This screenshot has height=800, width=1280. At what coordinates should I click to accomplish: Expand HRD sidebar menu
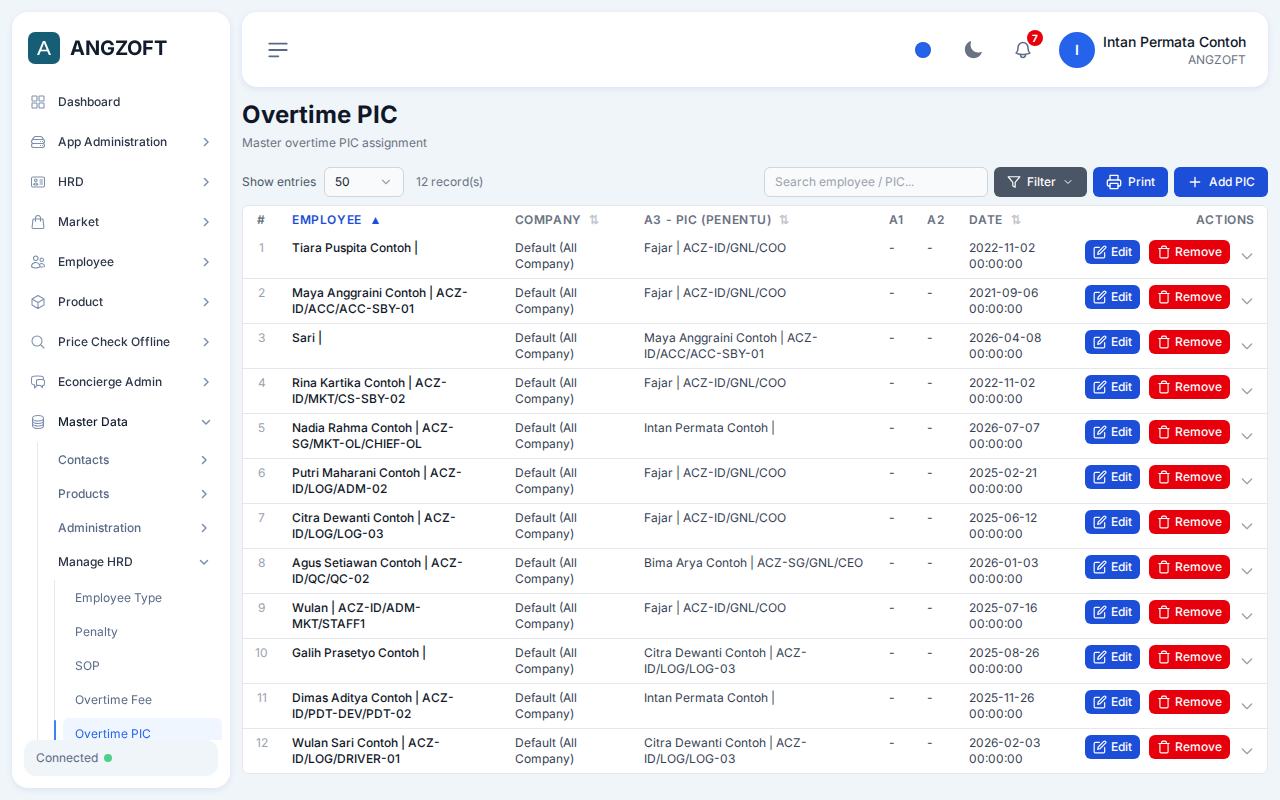[121, 182]
